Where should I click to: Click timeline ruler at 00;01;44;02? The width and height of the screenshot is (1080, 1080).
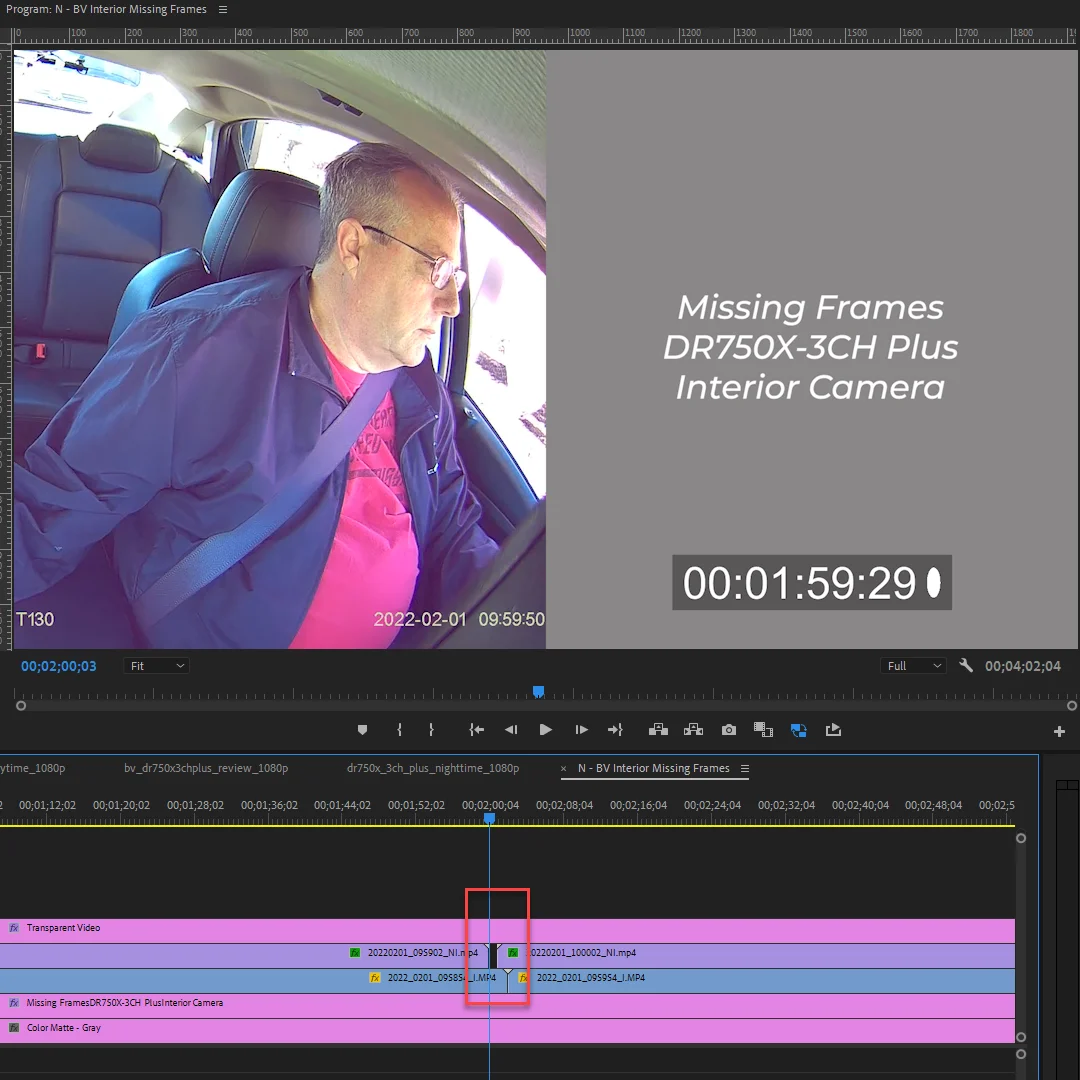click(342, 804)
